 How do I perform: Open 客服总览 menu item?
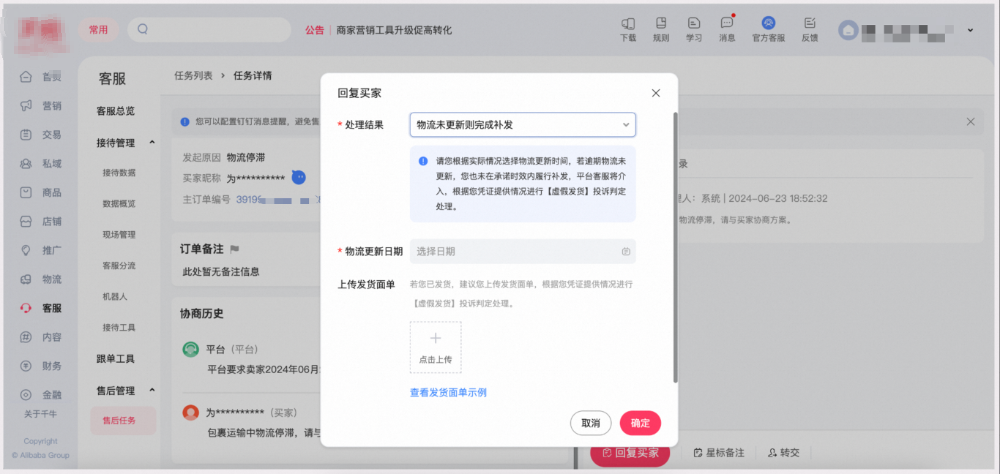point(115,111)
